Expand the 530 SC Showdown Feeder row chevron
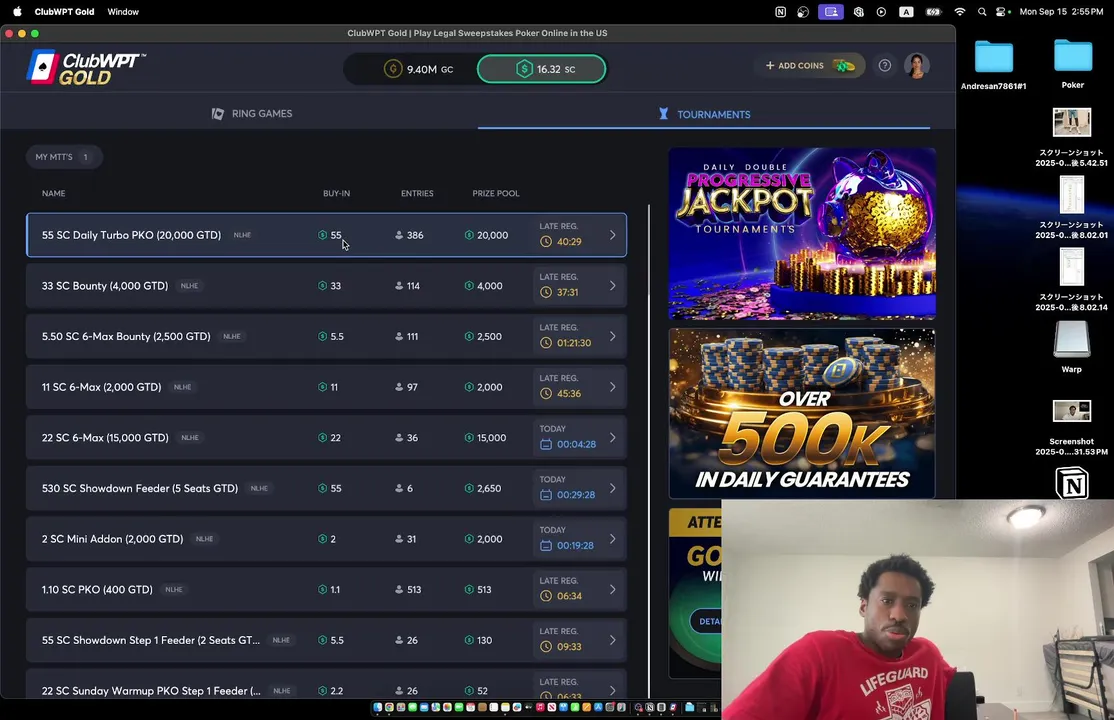The height and width of the screenshot is (720, 1114). point(612,488)
